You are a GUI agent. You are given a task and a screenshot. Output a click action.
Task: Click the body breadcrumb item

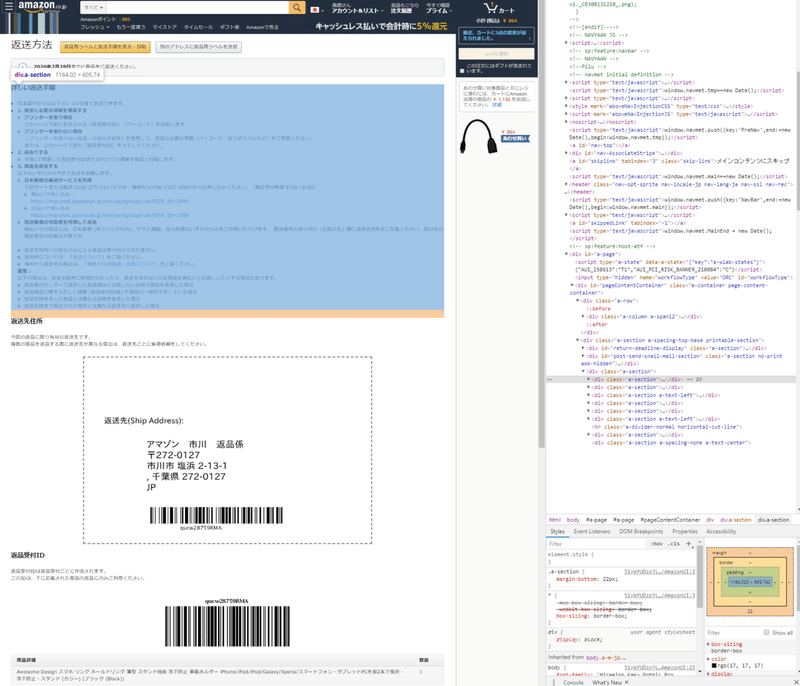point(573,520)
